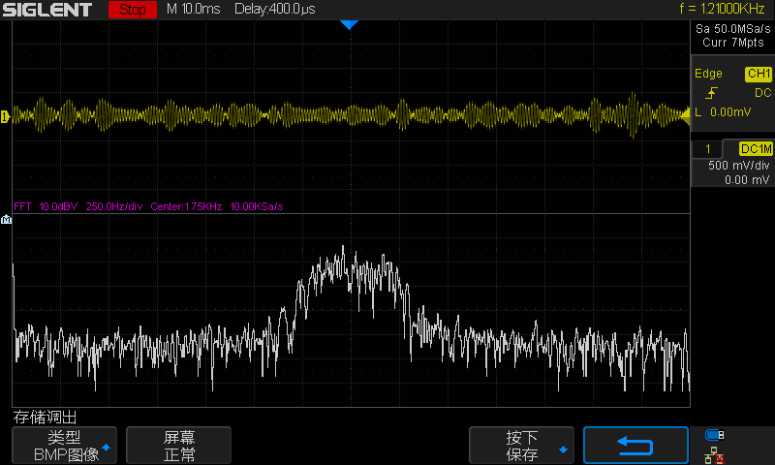775x465 pixels.
Task: Select the 屏幕 正常 screen option
Action: coord(180,446)
